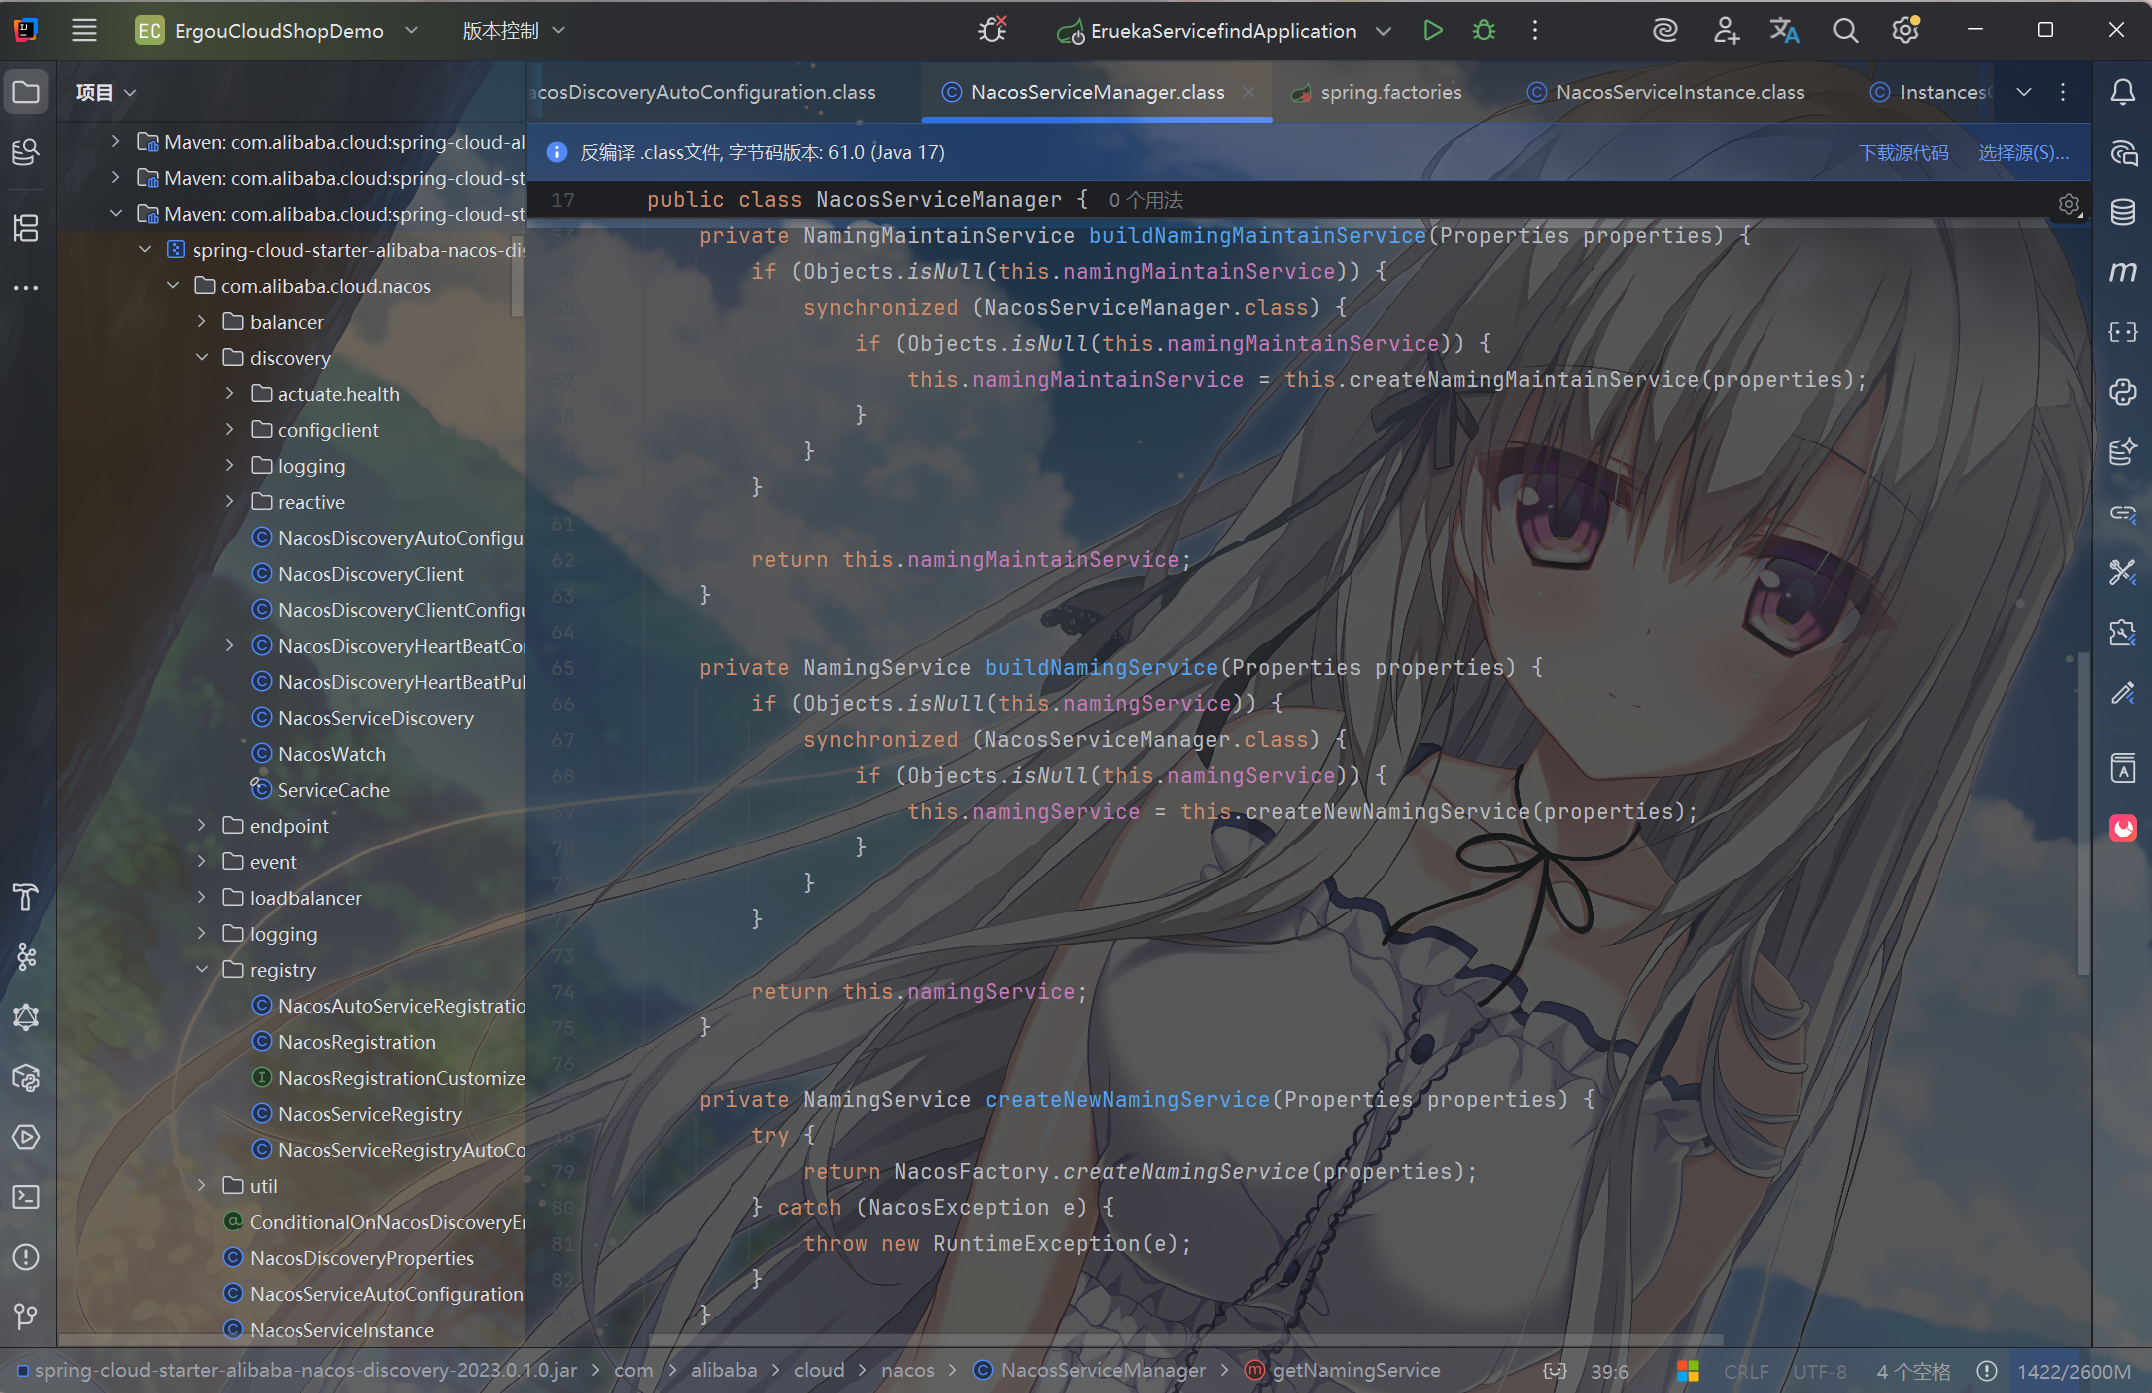Viewport: 2152px width, 1393px height.
Task: Open the Structure tool window icon
Action: tap(26, 228)
